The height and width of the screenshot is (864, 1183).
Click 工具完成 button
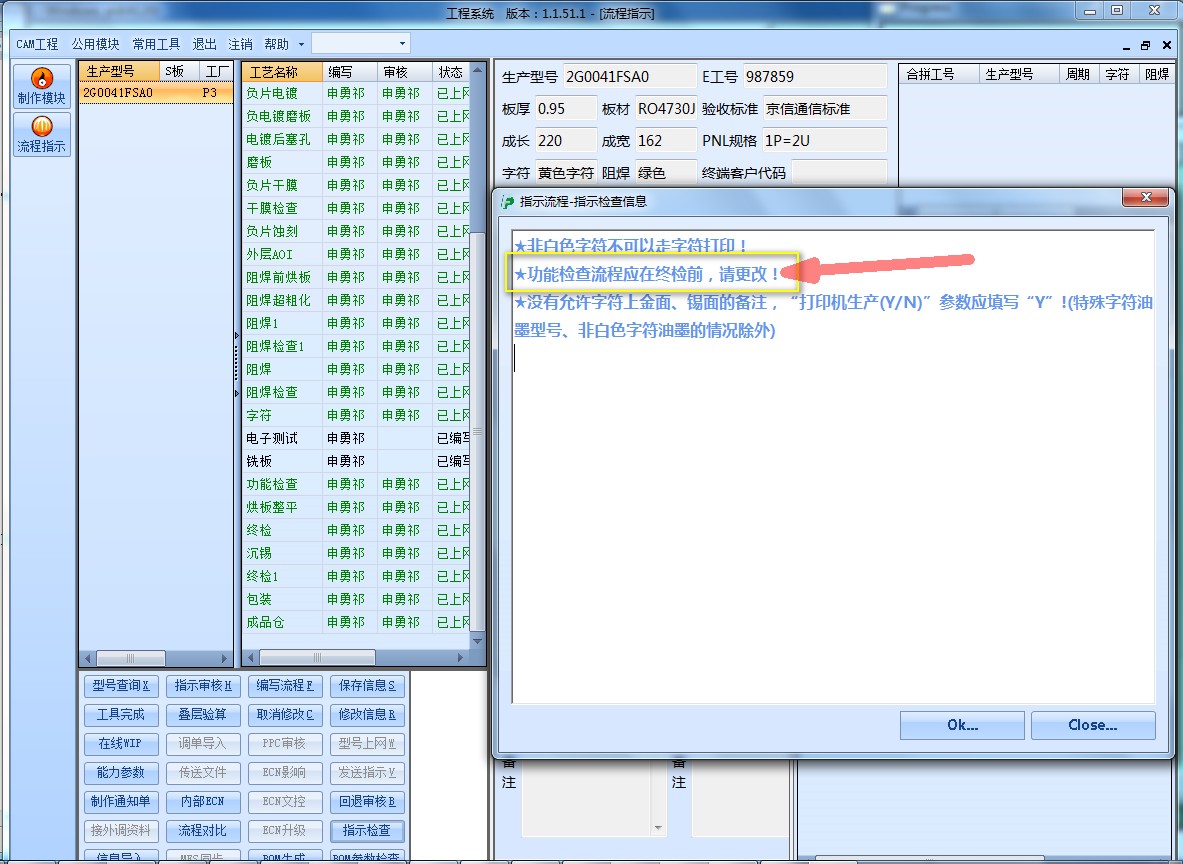(x=121, y=714)
